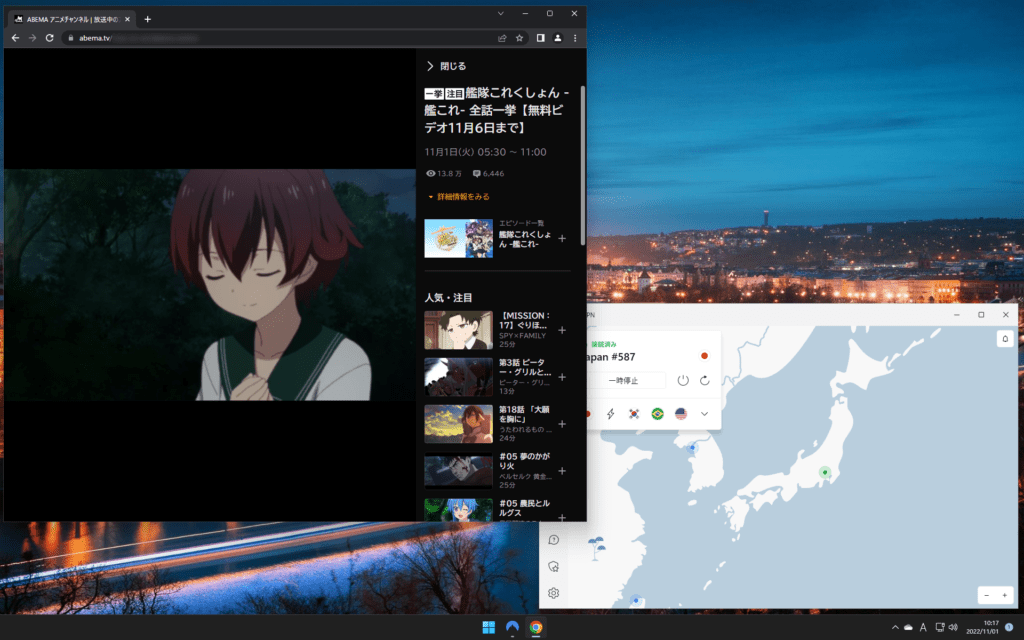Image resolution: width=1024 pixels, height=640 pixels.
Task: Add 第18話 大願を胸に to my list
Action: [x=562, y=424]
